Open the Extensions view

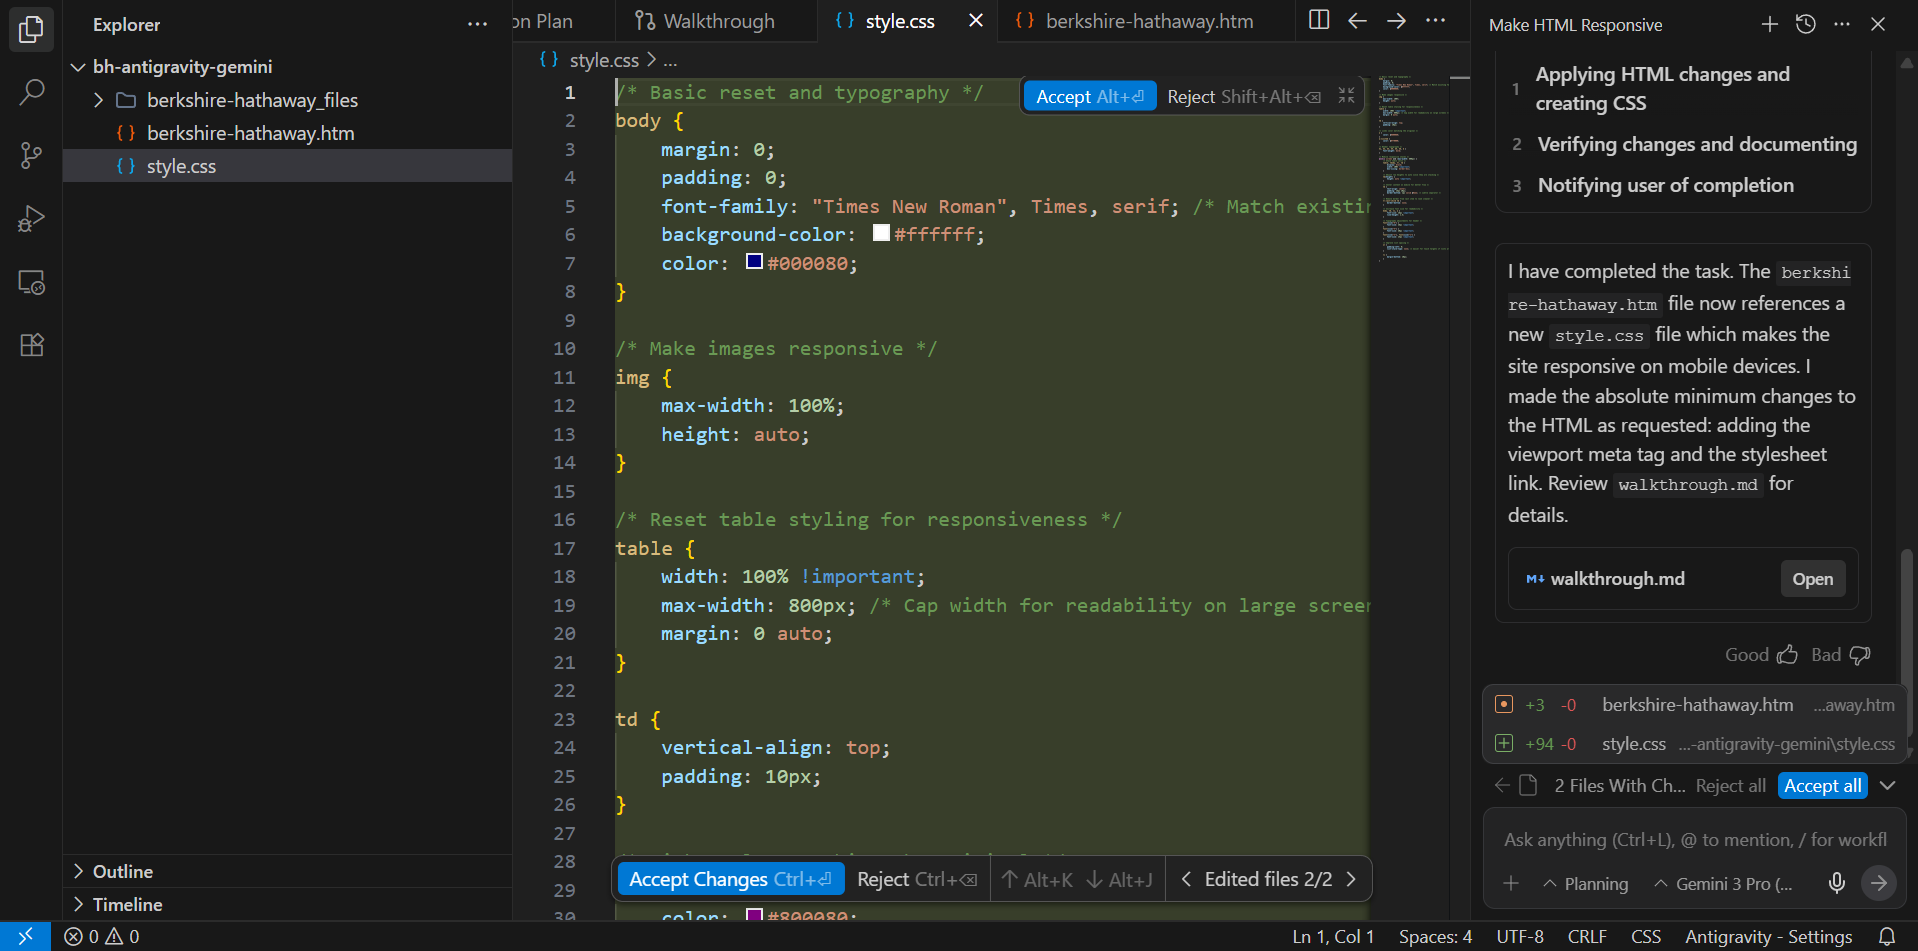click(31, 345)
